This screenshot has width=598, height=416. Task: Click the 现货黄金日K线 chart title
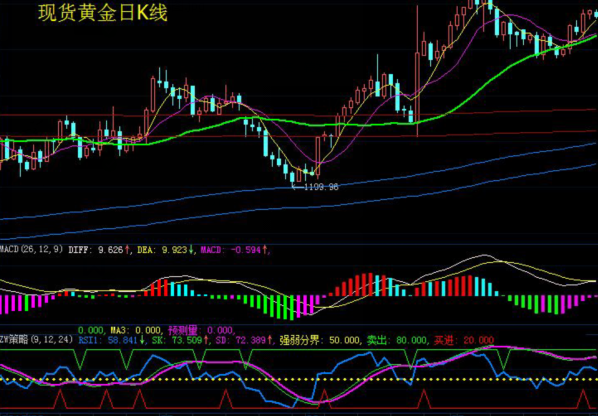pos(103,13)
